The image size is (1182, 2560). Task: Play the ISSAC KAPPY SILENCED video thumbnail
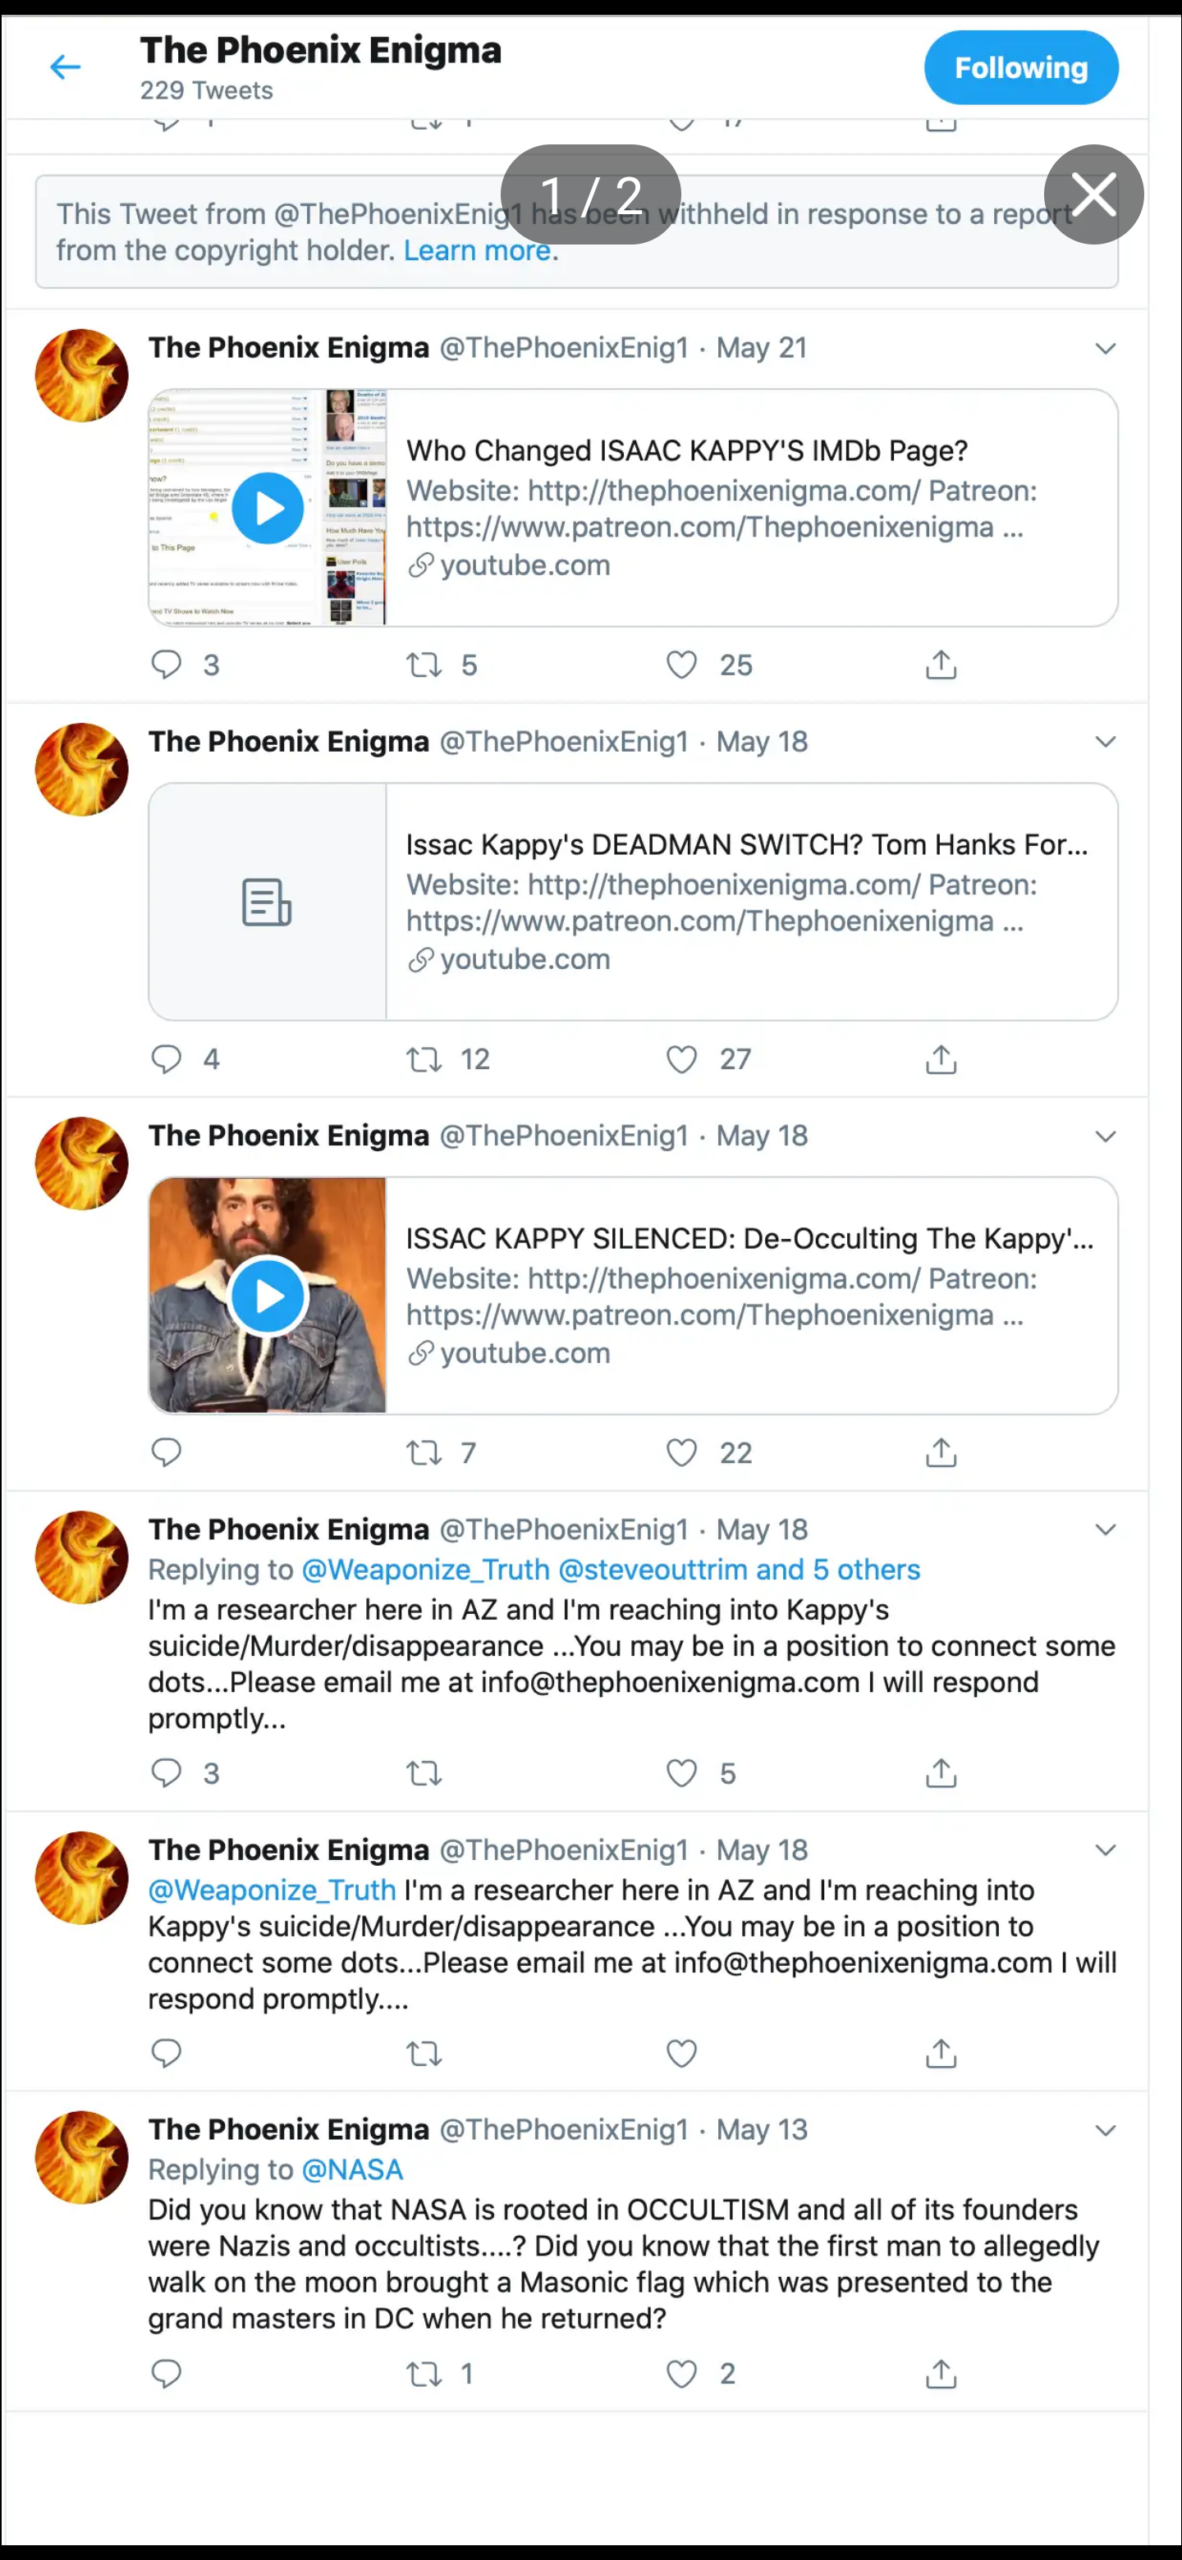tap(268, 1296)
